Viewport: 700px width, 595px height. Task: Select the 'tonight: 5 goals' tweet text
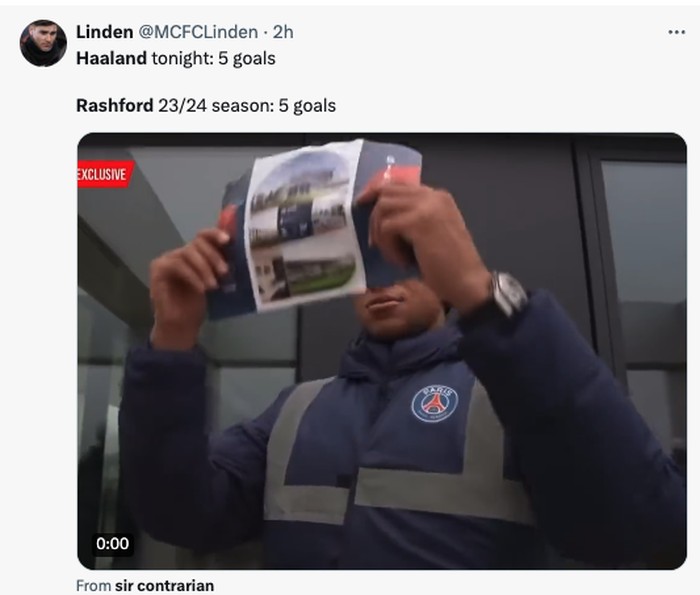(213, 58)
